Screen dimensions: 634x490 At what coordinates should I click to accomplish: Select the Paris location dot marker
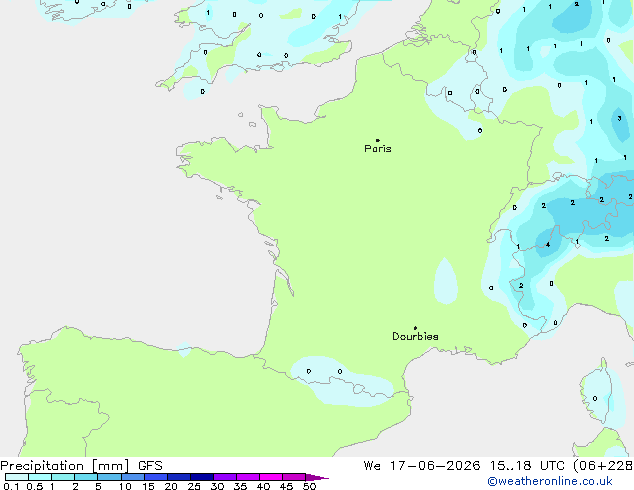click(378, 140)
